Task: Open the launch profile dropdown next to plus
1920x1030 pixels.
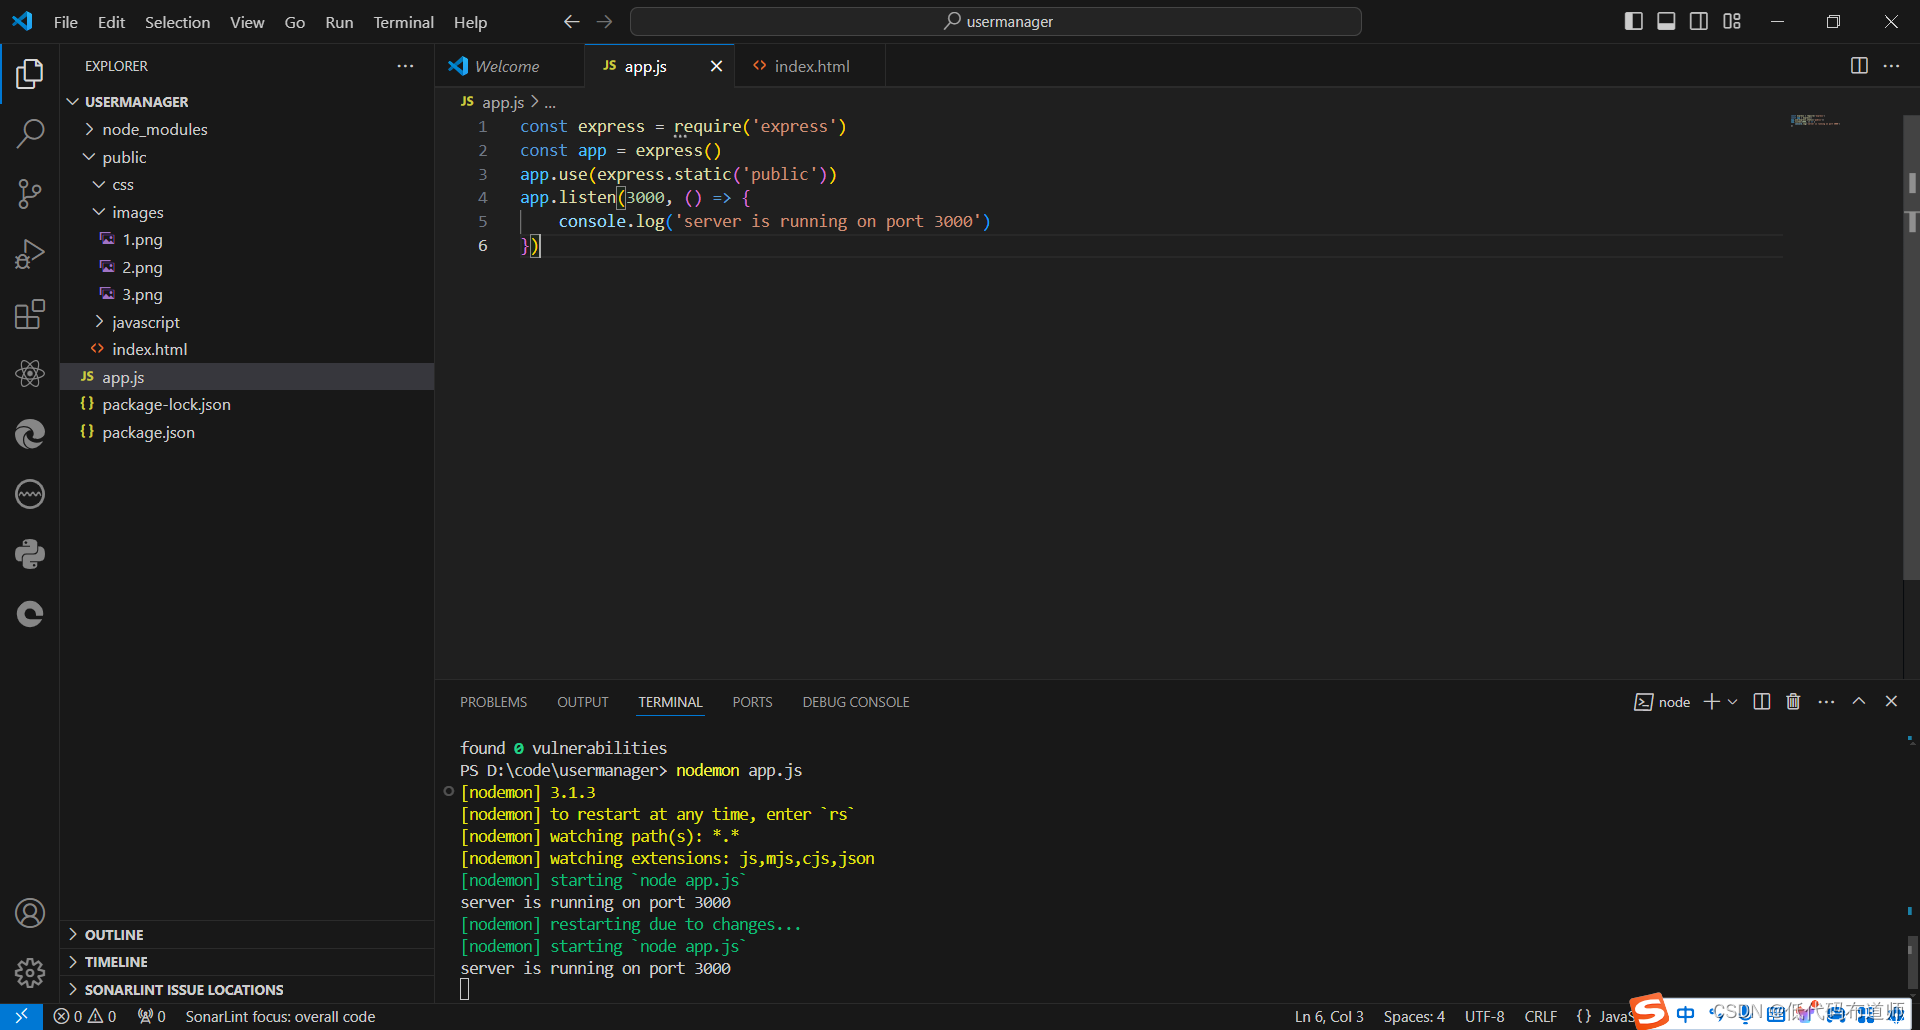Action: click(1733, 702)
